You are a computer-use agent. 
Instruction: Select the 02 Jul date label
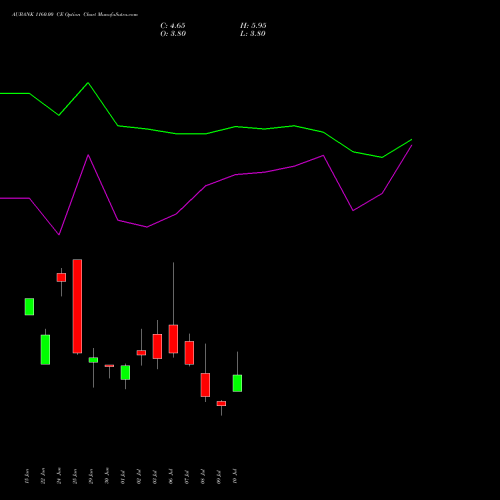tap(139, 477)
